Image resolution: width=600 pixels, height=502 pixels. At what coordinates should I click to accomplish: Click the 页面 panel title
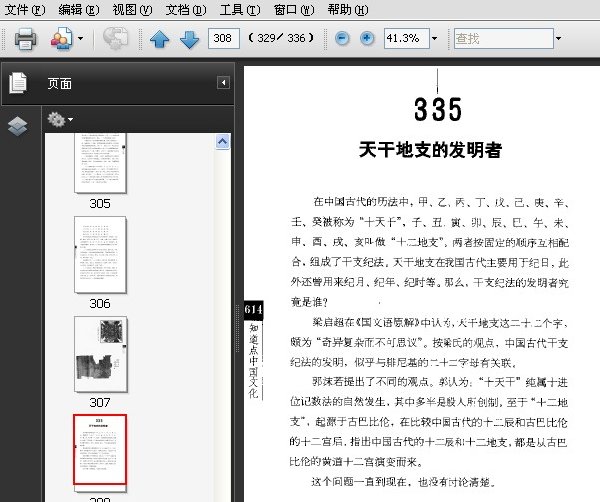tap(59, 83)
